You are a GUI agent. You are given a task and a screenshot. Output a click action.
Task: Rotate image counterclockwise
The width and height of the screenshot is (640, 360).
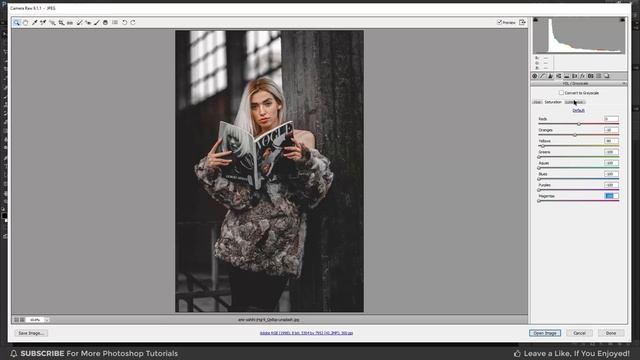pos(124,22)
